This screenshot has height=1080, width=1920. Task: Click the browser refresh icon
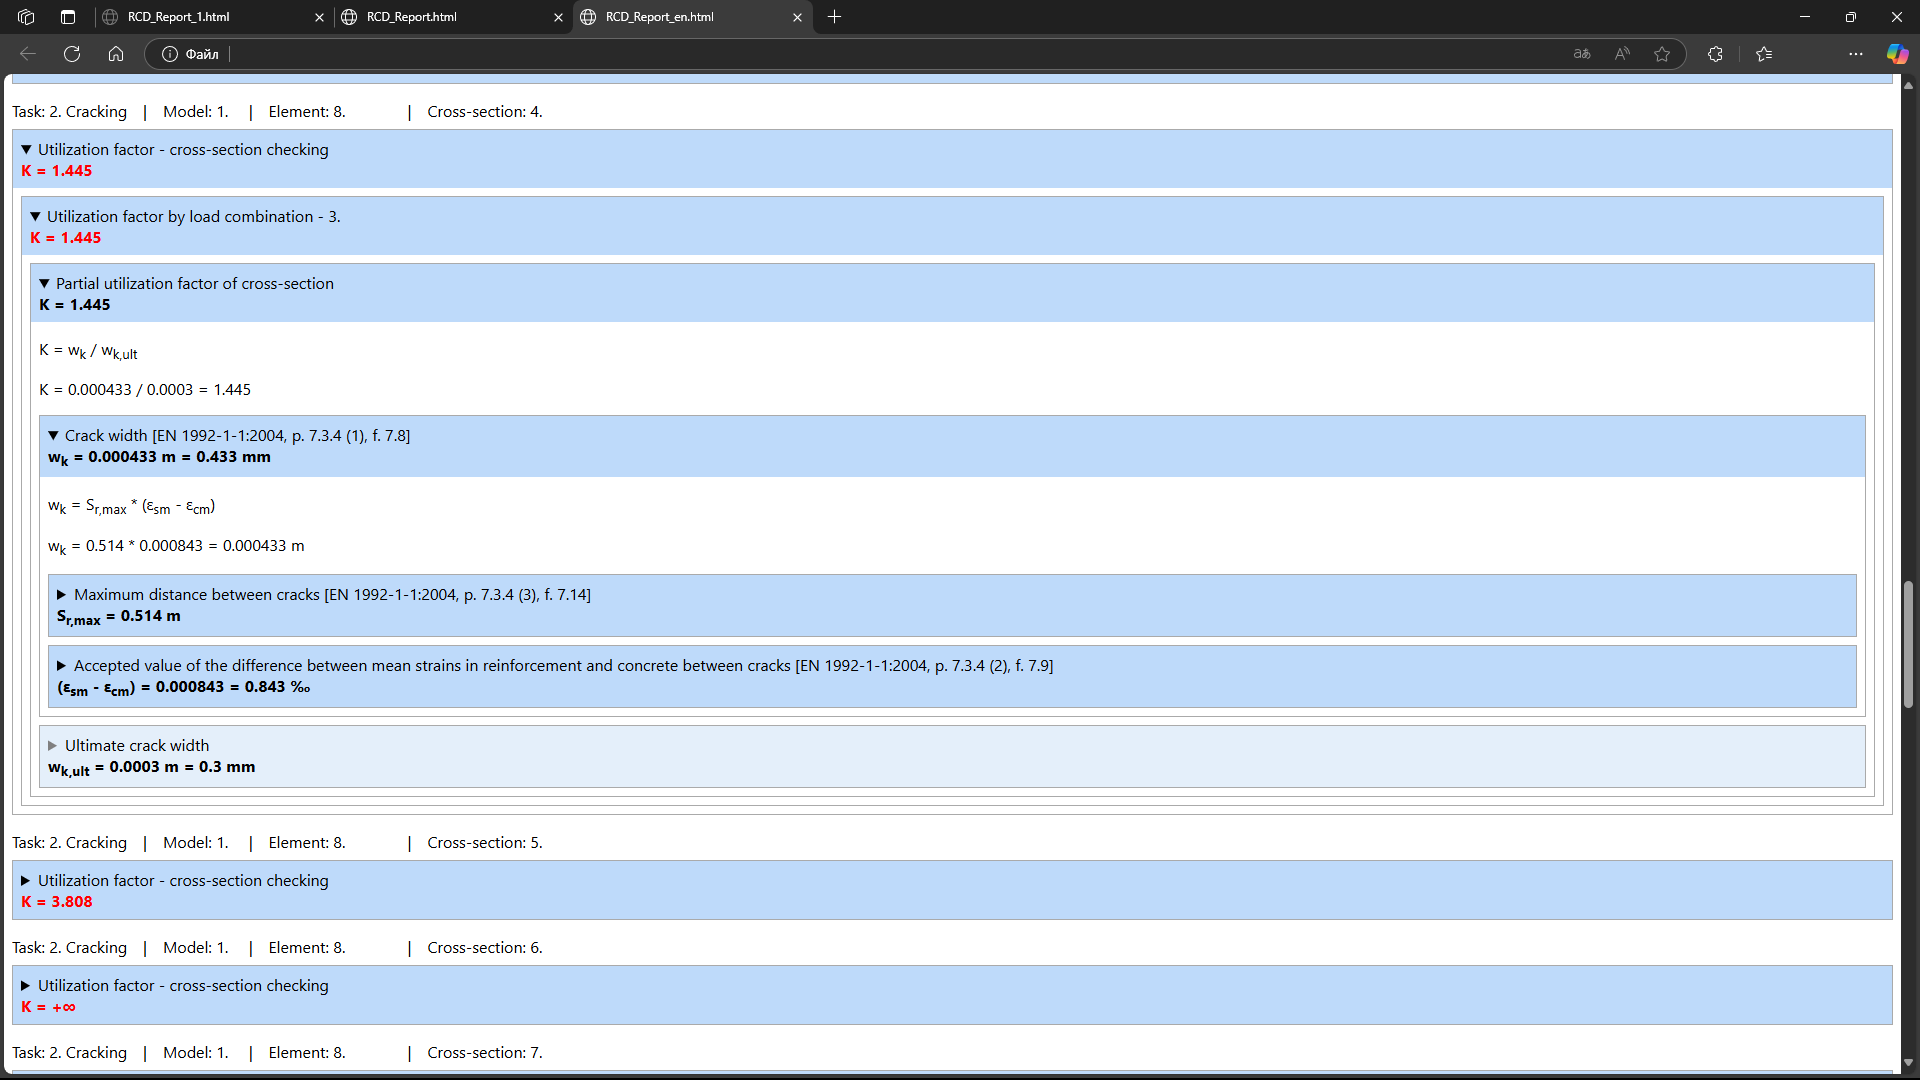(72, 54)
